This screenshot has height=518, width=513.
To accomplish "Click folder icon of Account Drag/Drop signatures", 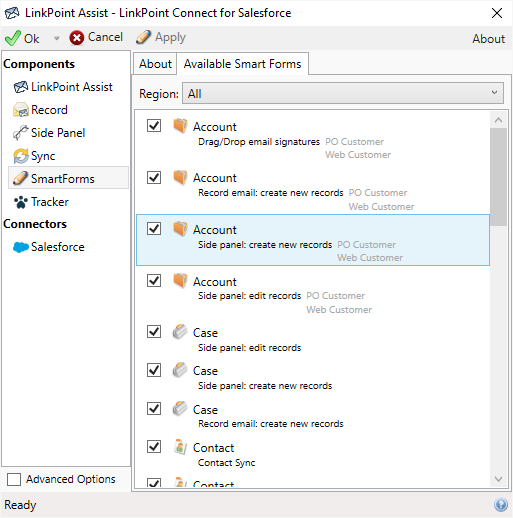I will point(180,126).
